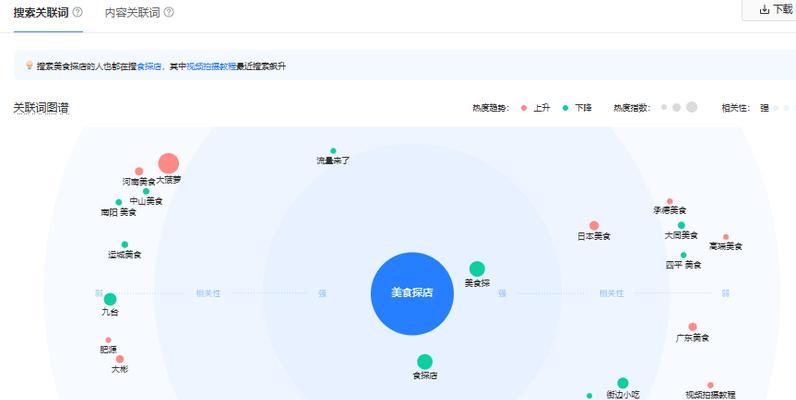Click the red 河南美食 node
The image size is (796, 400).
139,172
